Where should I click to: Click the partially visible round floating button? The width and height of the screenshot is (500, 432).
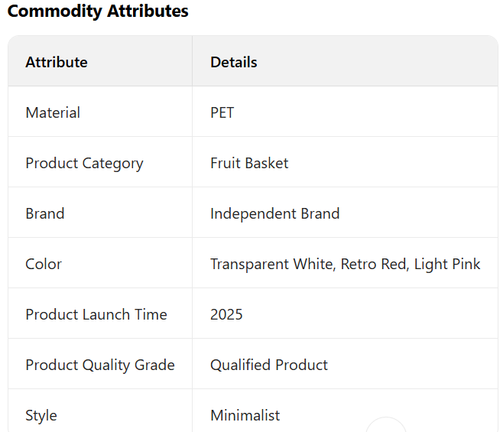[386, 425]
